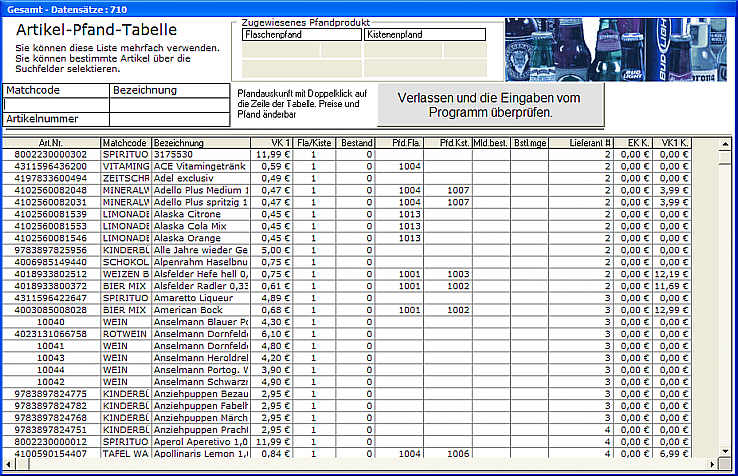738x476 pixels.
Task: Click the EK K. column header
Action: [x=633, y=143]
